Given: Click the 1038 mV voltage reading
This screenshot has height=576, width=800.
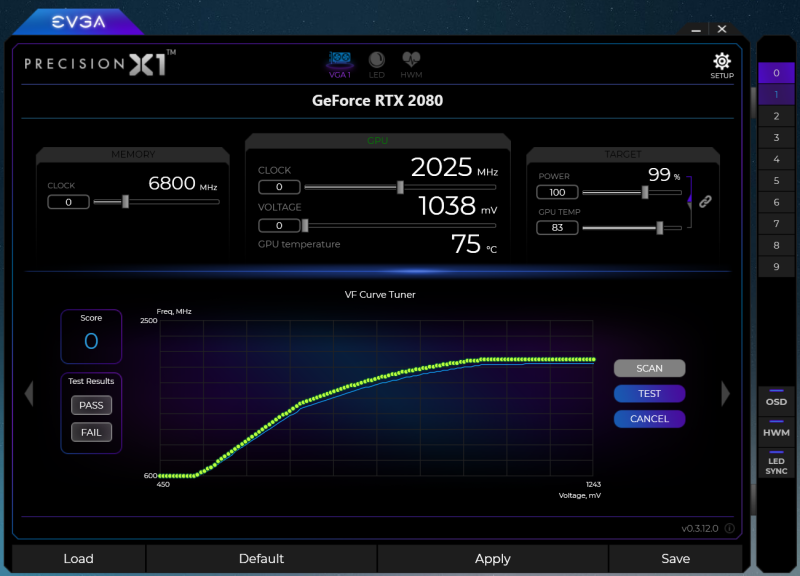Looking at the screenshot, I should pyautogui.click(x=458, y=206).
